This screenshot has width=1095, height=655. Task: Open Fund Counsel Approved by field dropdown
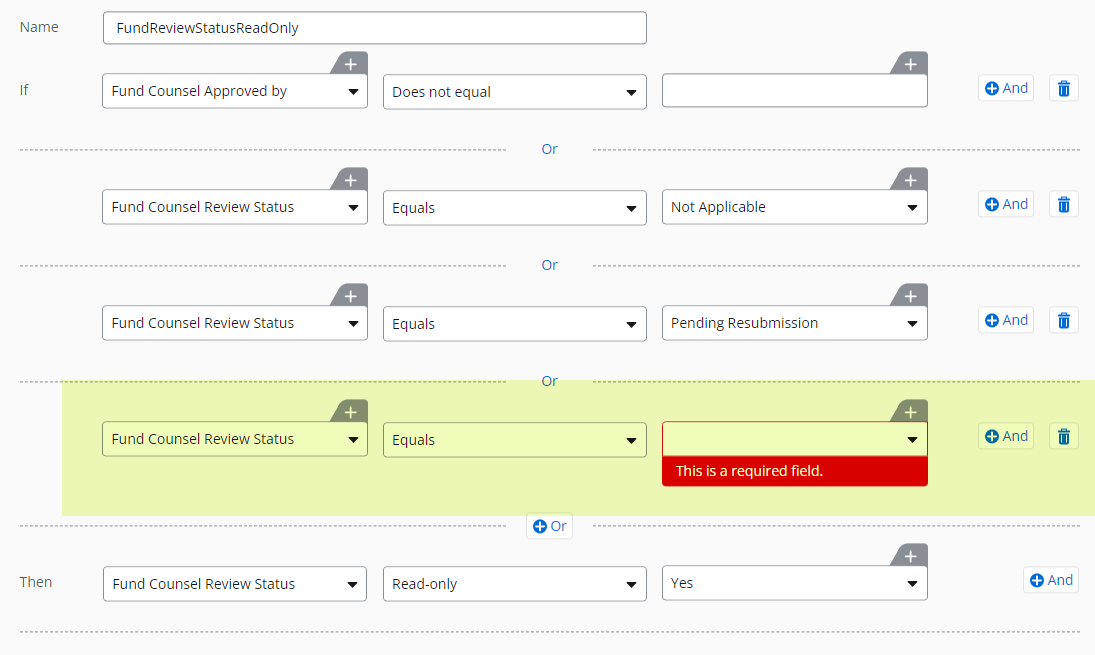[235, 91]
